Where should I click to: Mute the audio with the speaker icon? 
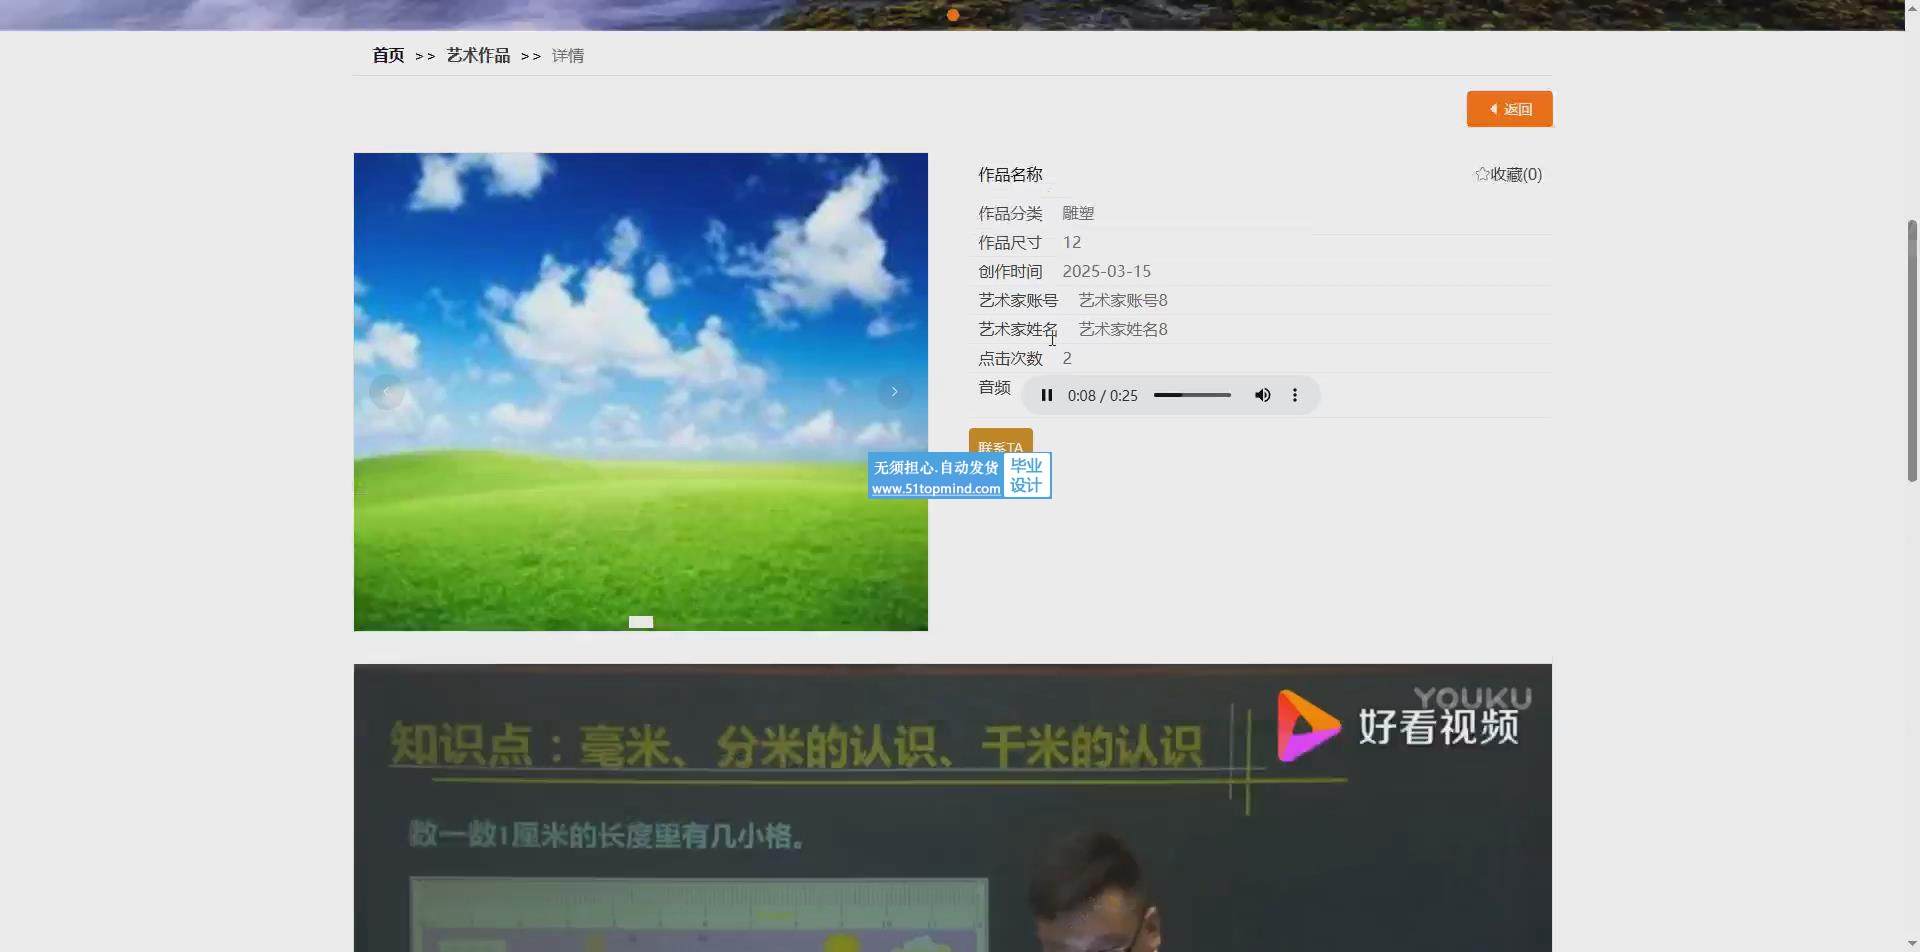click(x=1263, y=395)
